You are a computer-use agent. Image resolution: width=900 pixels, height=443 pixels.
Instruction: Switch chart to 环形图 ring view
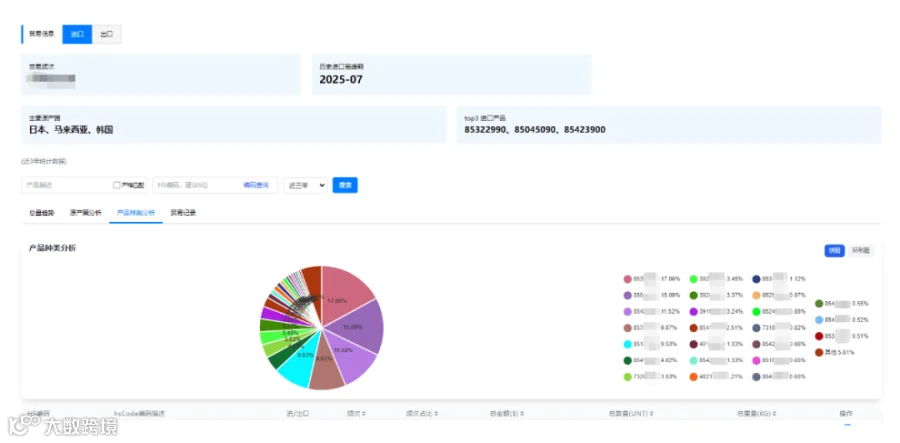(860, 251)
